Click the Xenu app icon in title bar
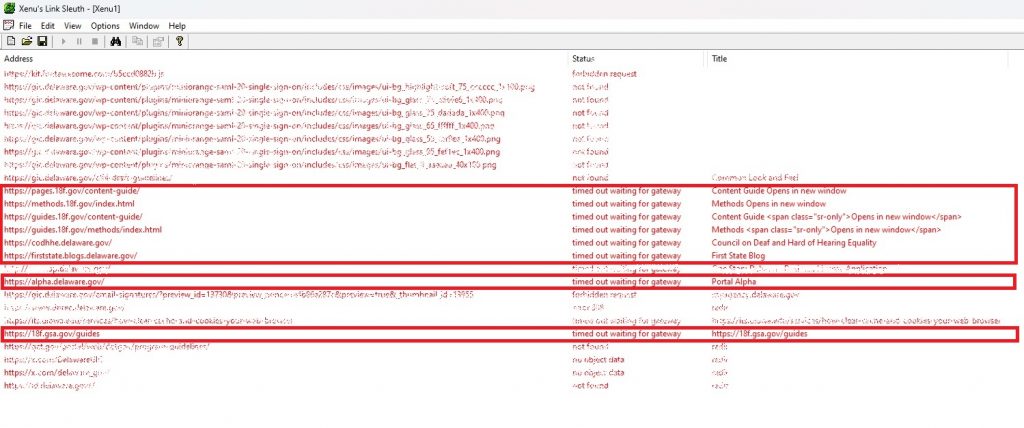 (8, 8)
